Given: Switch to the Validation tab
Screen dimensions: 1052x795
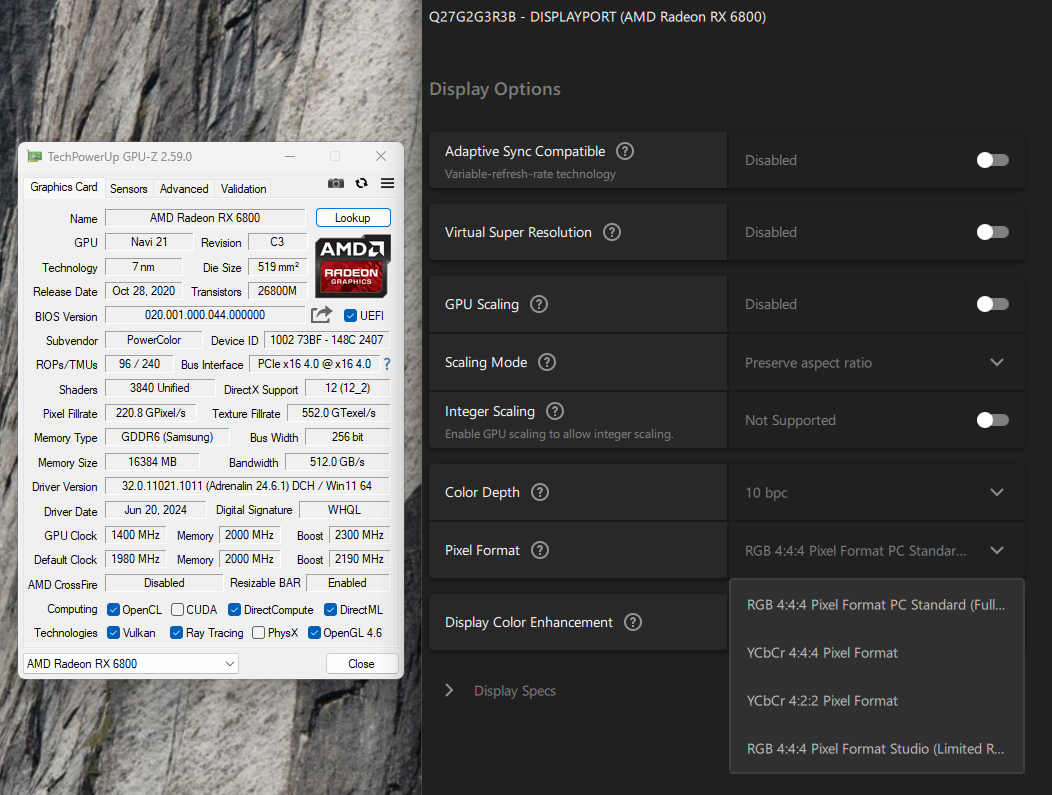Looking at the screenshot, I should [244, 189].
